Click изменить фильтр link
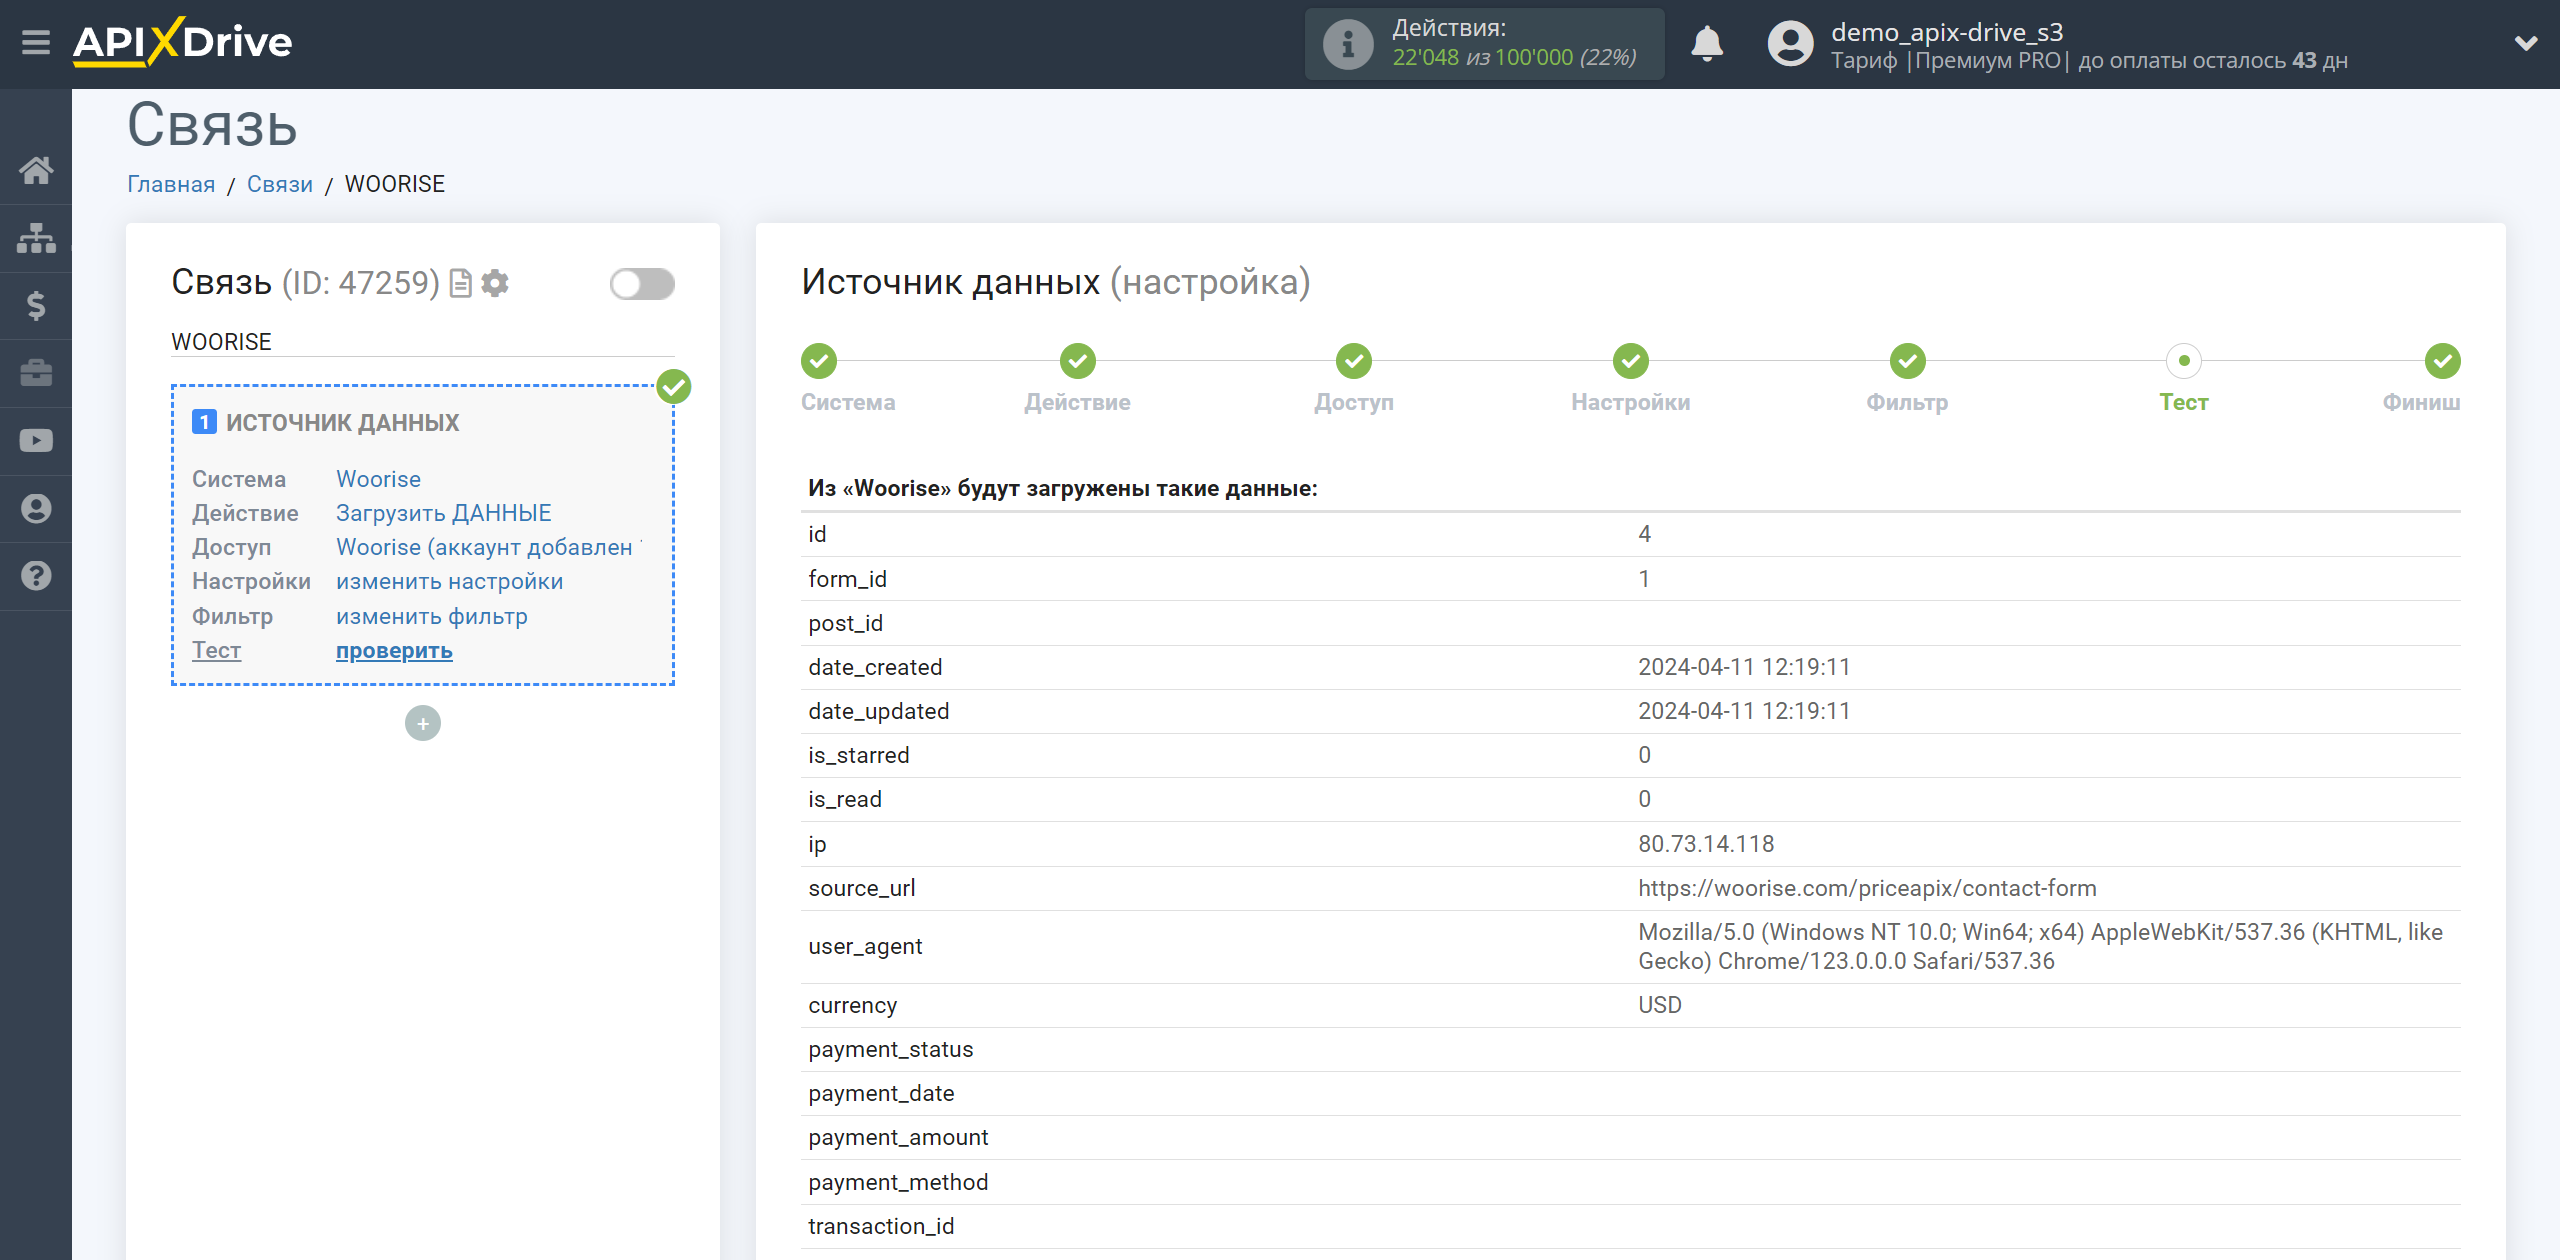Screen dimensions: 2560x1260 point(432,616)
